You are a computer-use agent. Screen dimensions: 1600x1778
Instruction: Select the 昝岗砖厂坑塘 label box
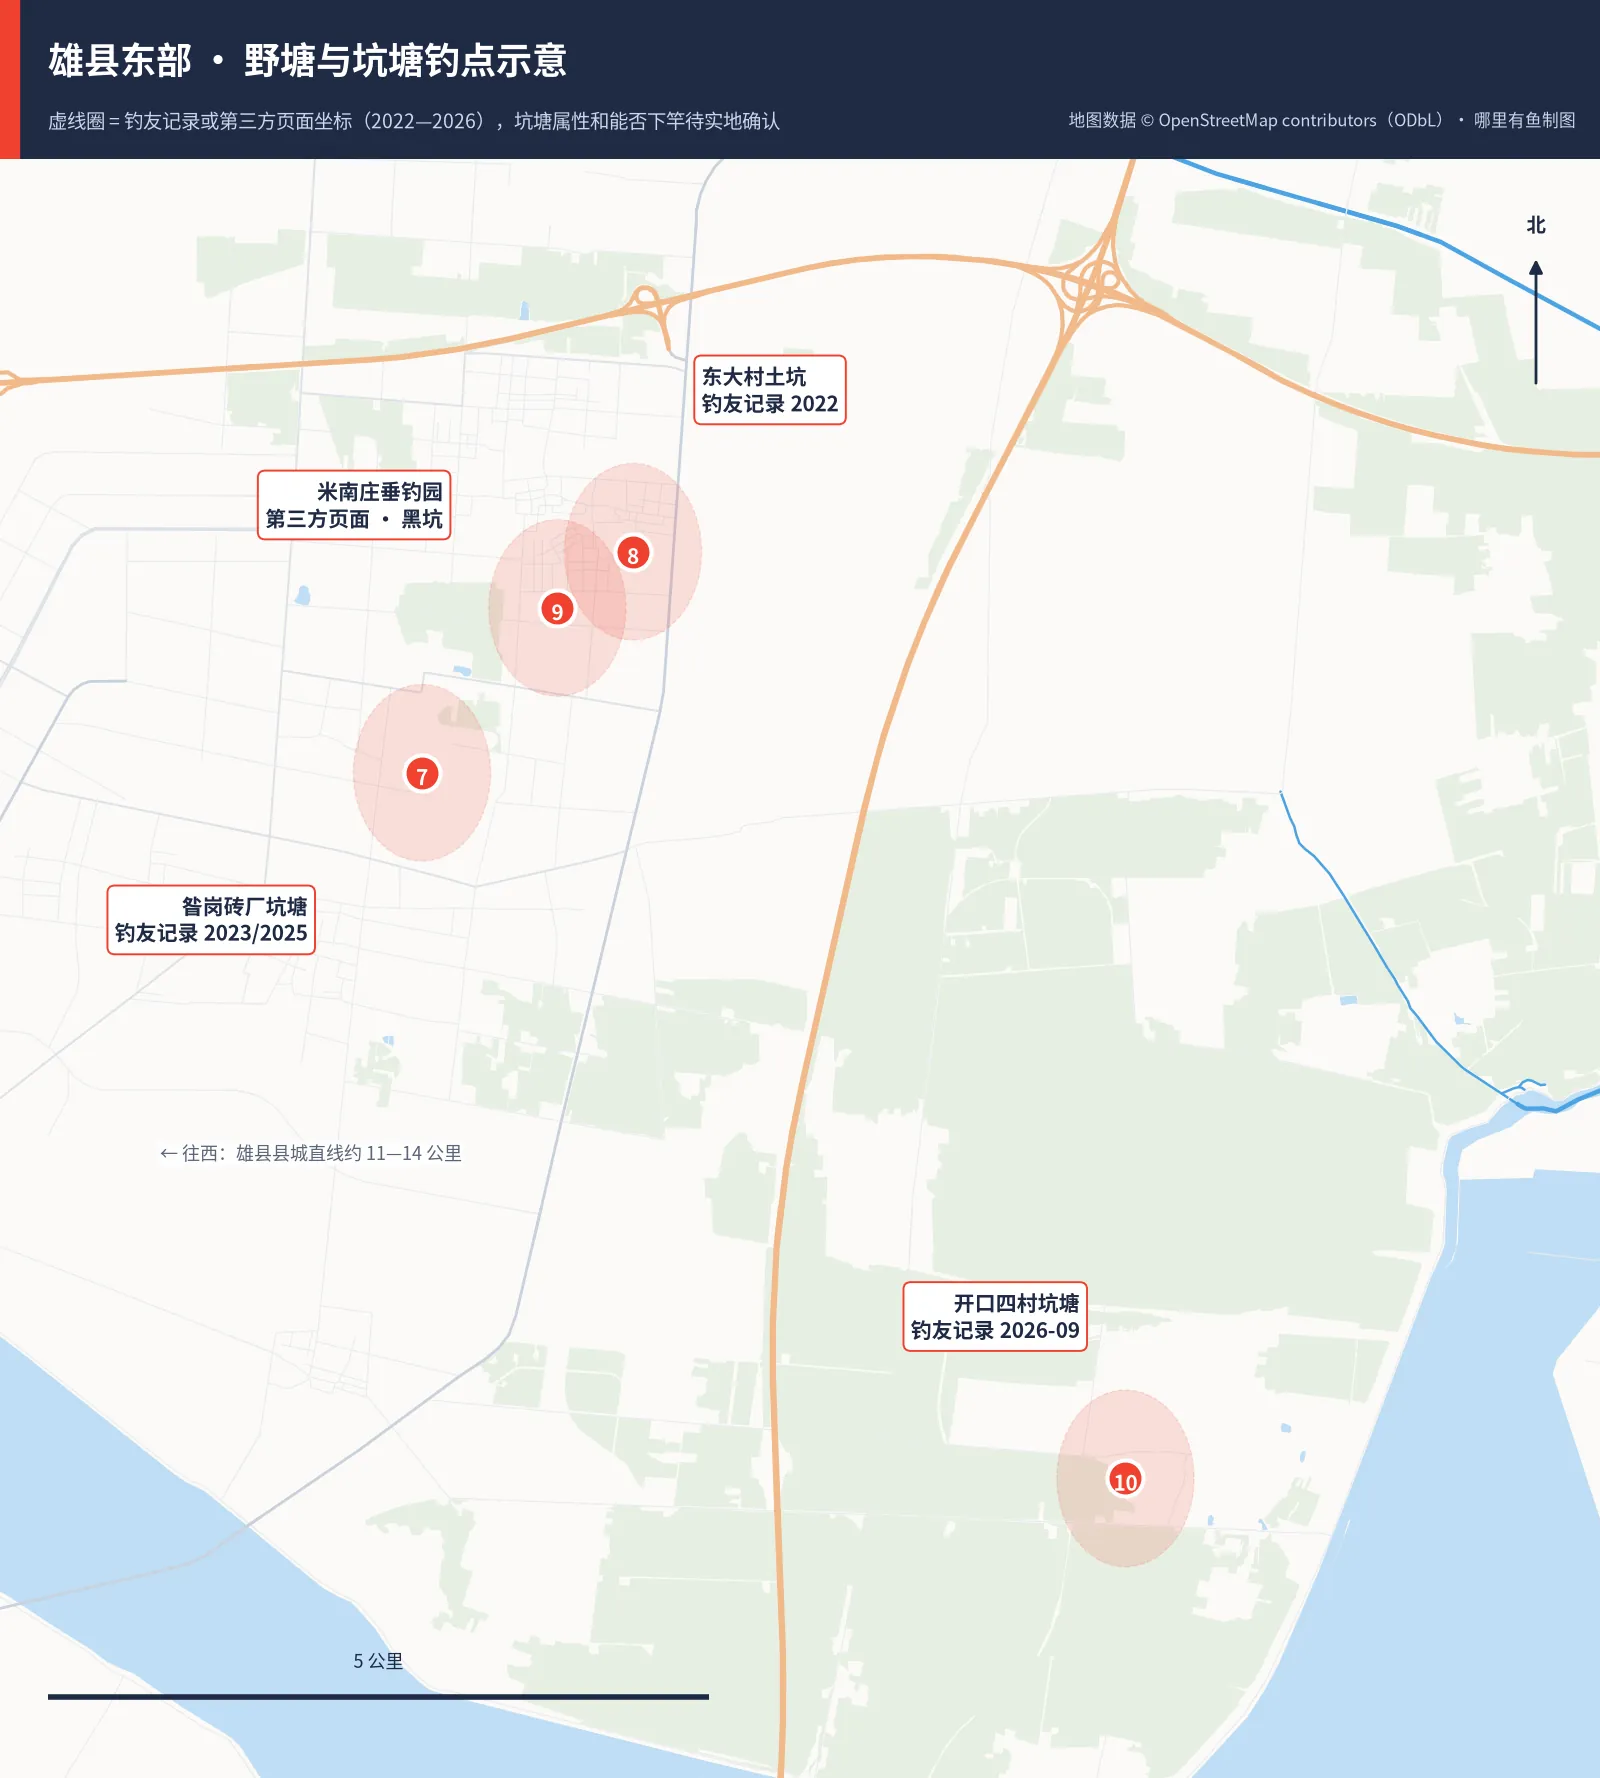tap(211, 920)
